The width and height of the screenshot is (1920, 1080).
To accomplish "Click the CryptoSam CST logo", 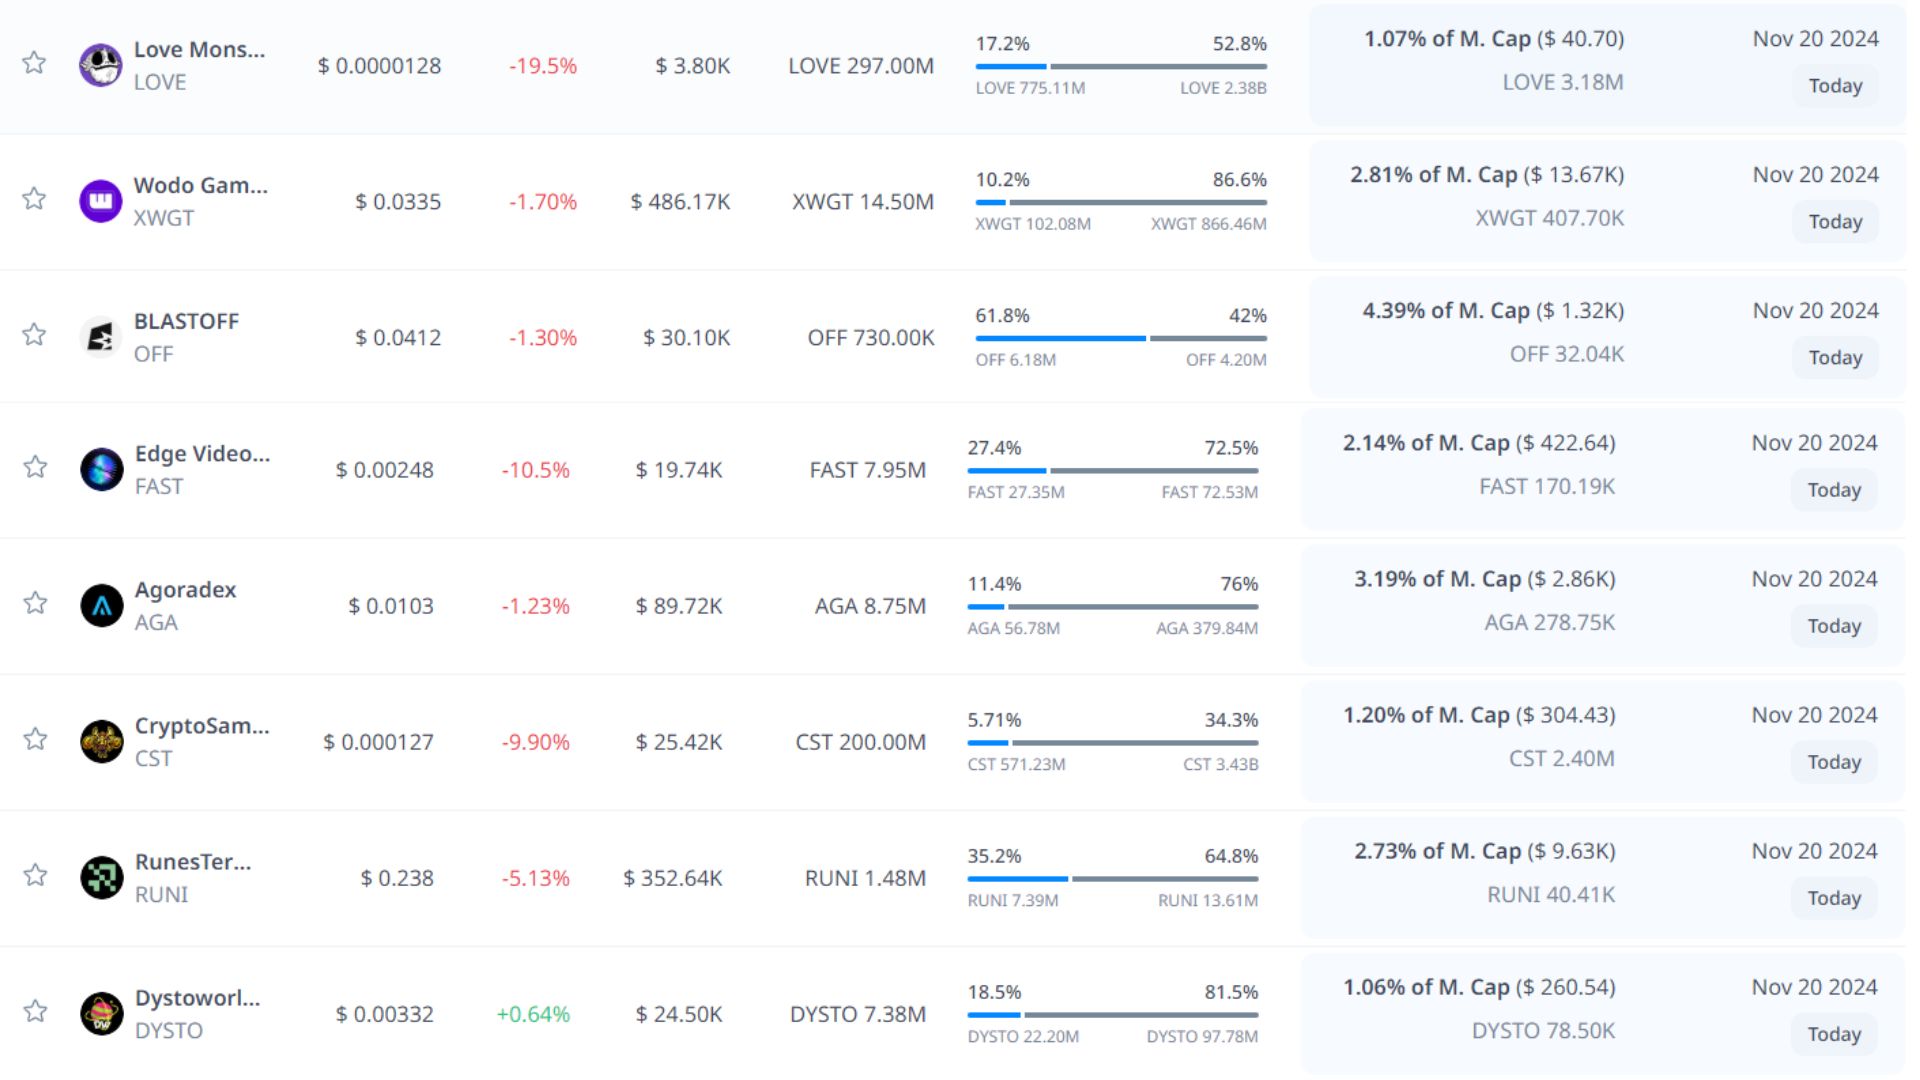I will [101, 741].
